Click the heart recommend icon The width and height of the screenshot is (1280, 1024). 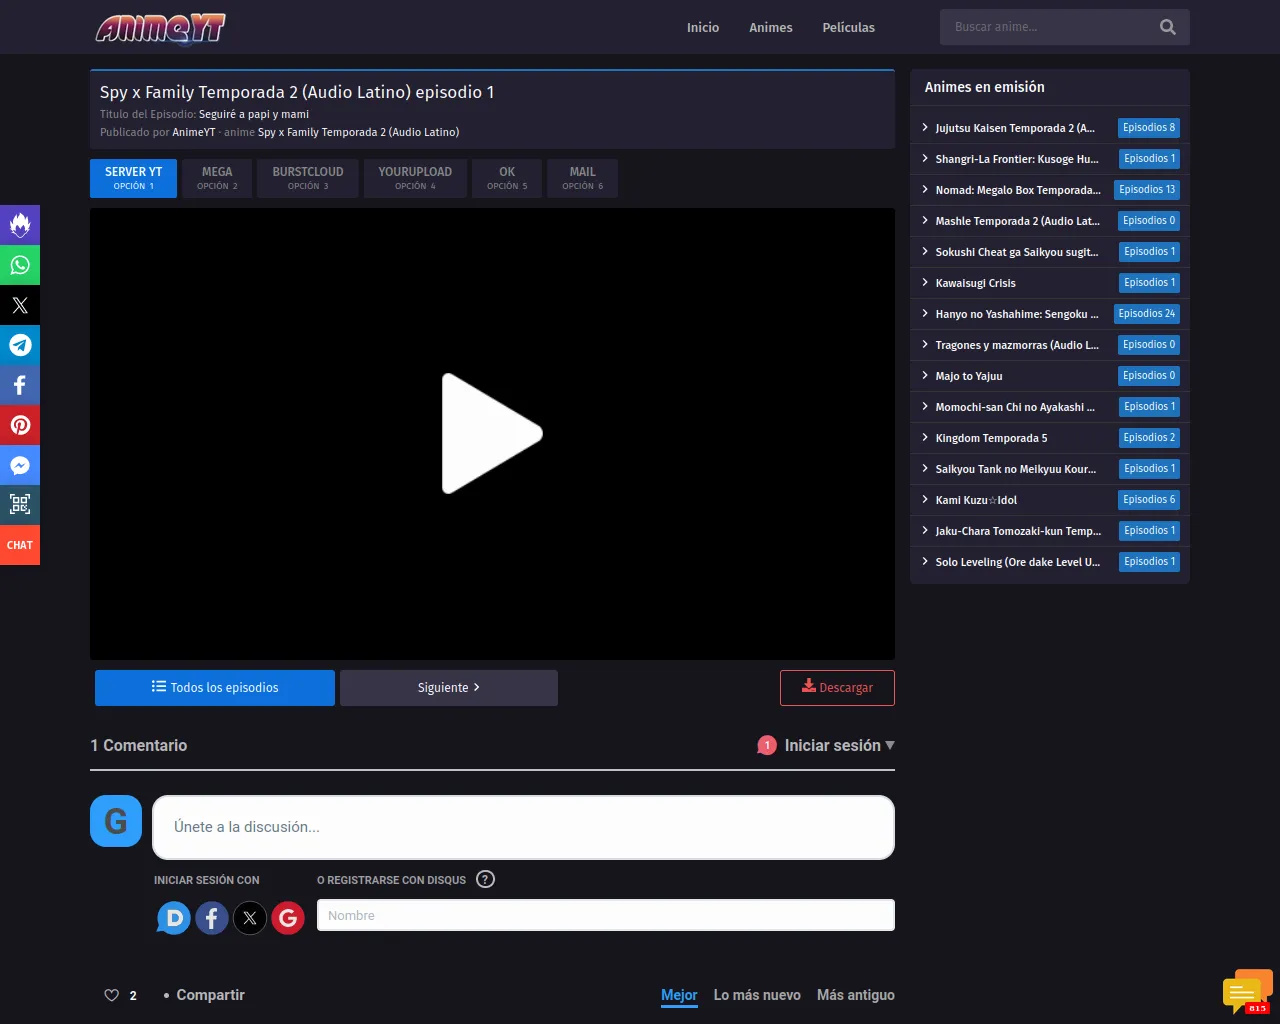112,995
